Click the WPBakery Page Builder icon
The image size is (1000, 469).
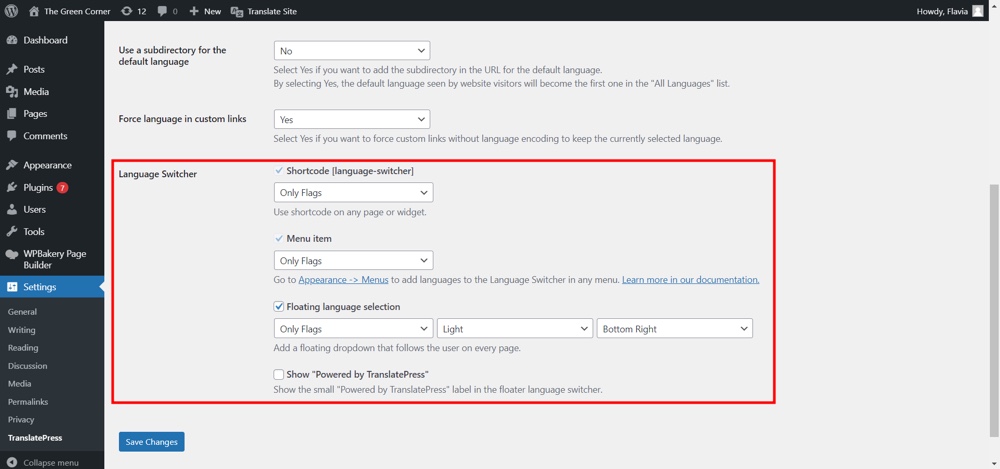click(x=11, y=254)
